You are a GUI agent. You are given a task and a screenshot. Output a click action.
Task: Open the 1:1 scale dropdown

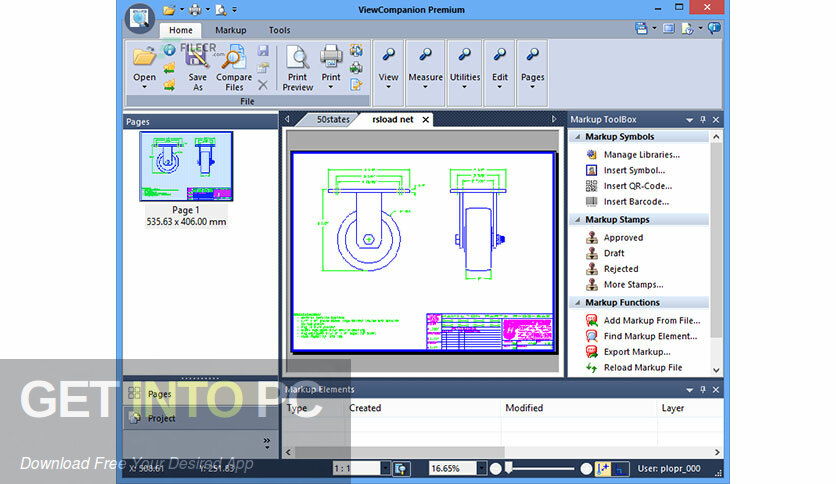click(x=385, y=469)
